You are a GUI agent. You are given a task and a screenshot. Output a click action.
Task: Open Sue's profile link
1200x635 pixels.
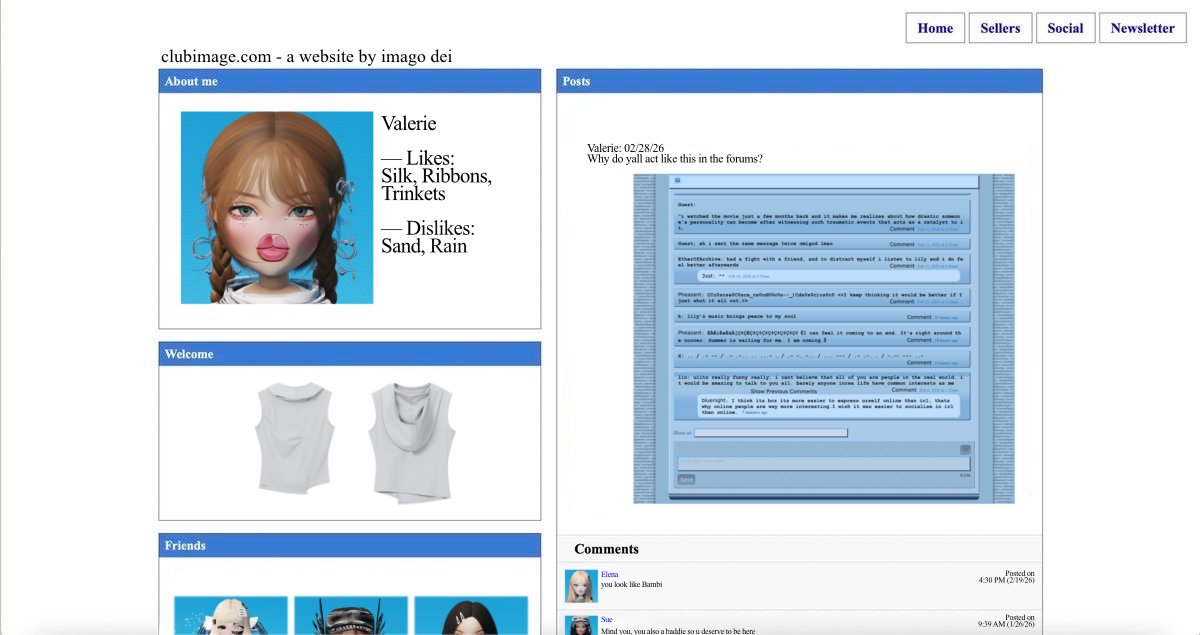point(606,618)
